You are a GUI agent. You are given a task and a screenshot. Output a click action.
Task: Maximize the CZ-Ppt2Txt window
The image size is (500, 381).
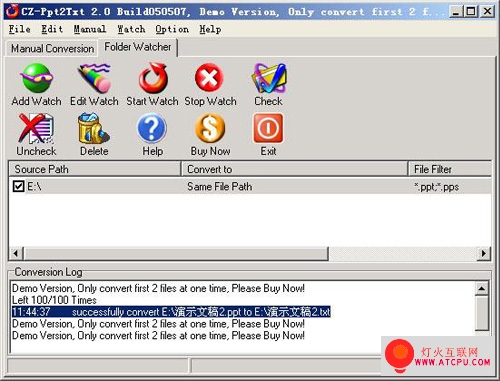click(x=471, y=12)
